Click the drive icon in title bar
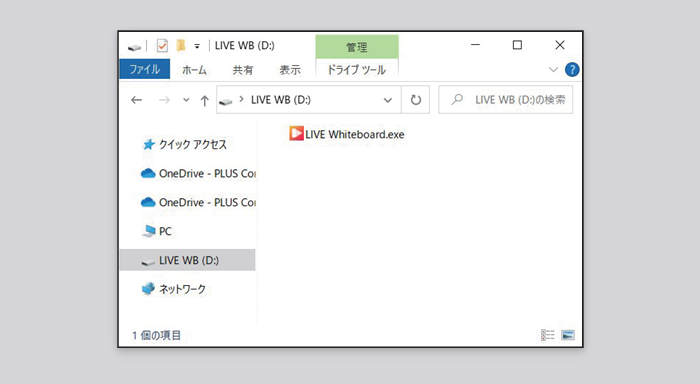 (134, 47)
